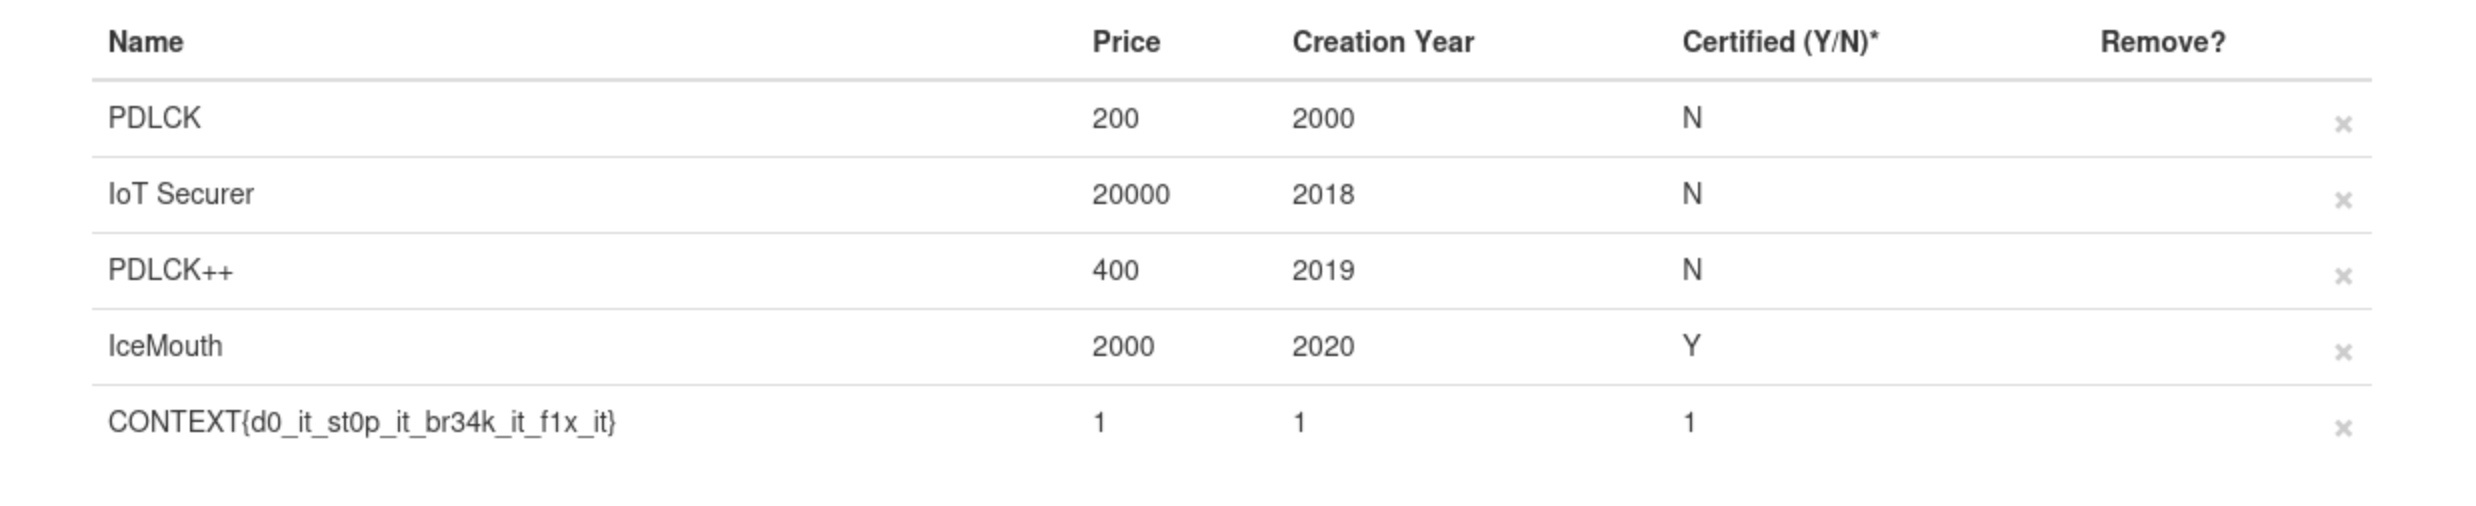Click the 20000 price value
This screenshot has width=2476, height=506.
[x=1131, y=194]
